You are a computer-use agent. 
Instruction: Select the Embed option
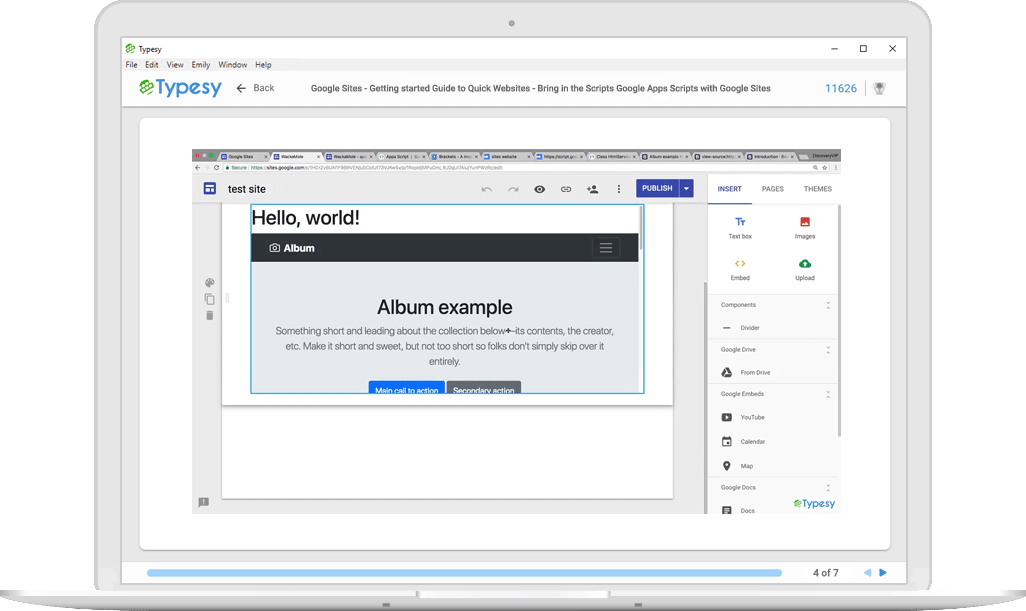(x=739, y=269)
